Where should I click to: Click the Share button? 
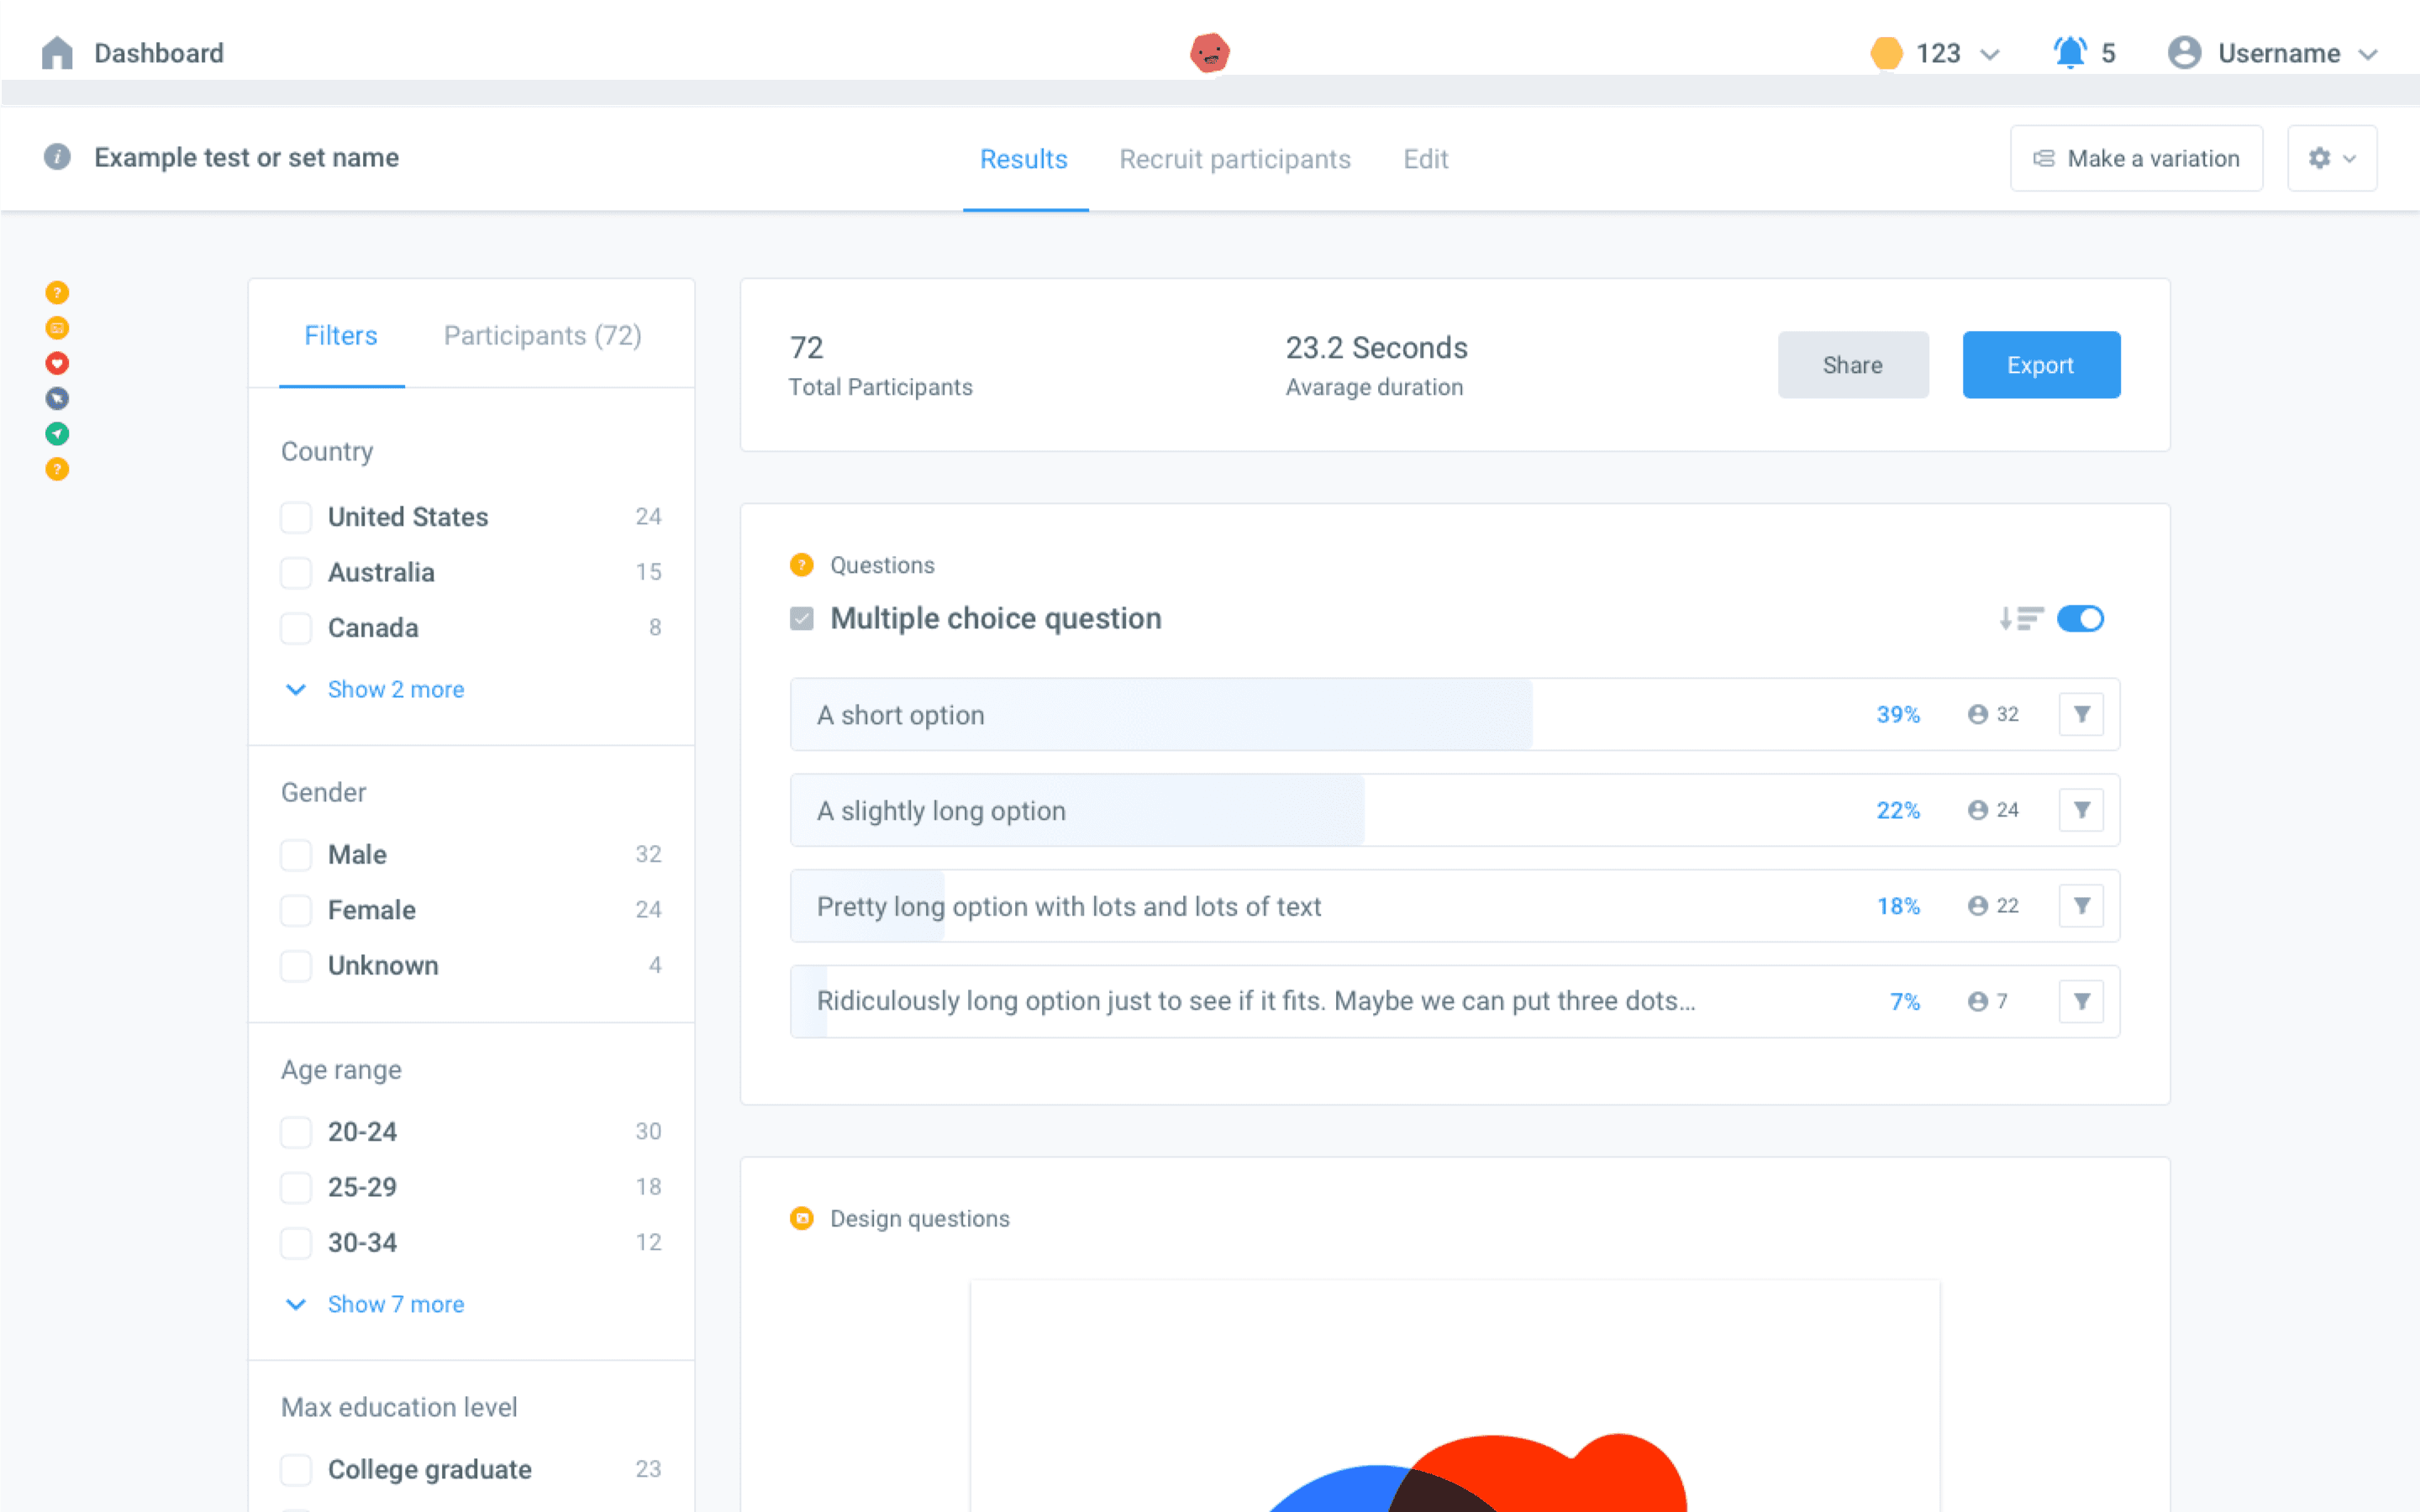tap(1853, 365)
